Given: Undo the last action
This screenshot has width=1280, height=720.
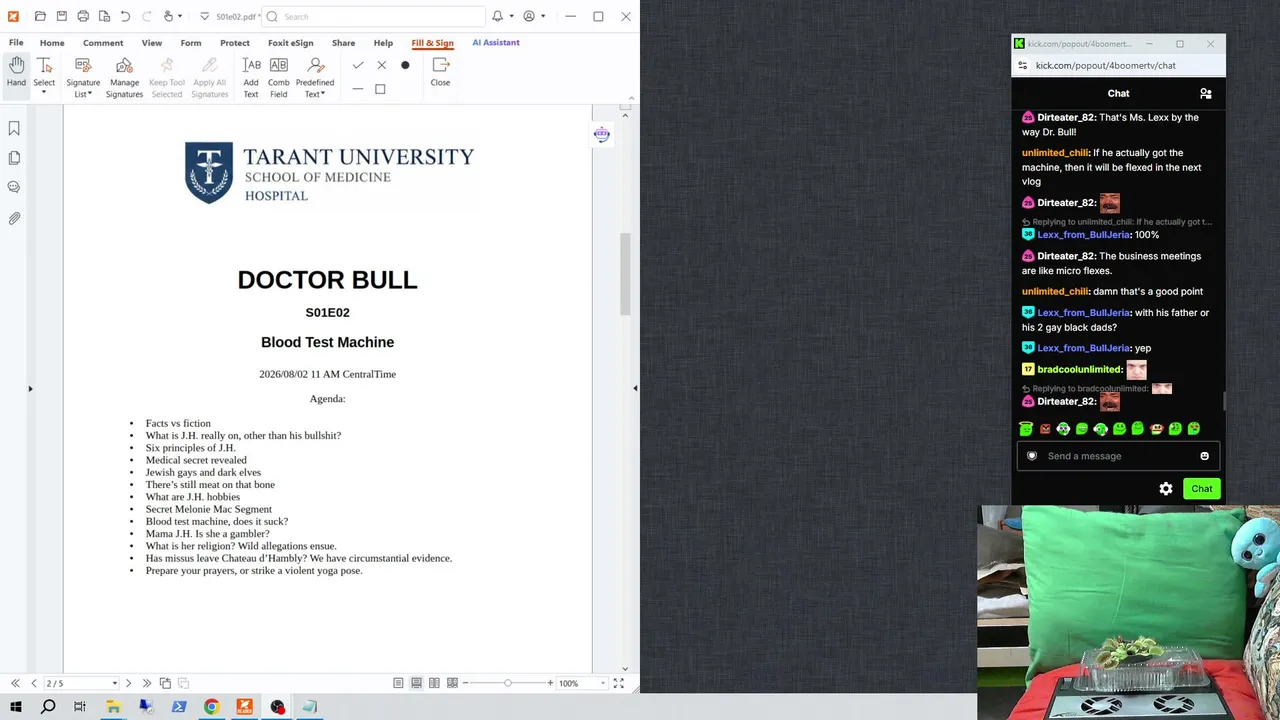Looking at the screenshot, I should [125, 16].
